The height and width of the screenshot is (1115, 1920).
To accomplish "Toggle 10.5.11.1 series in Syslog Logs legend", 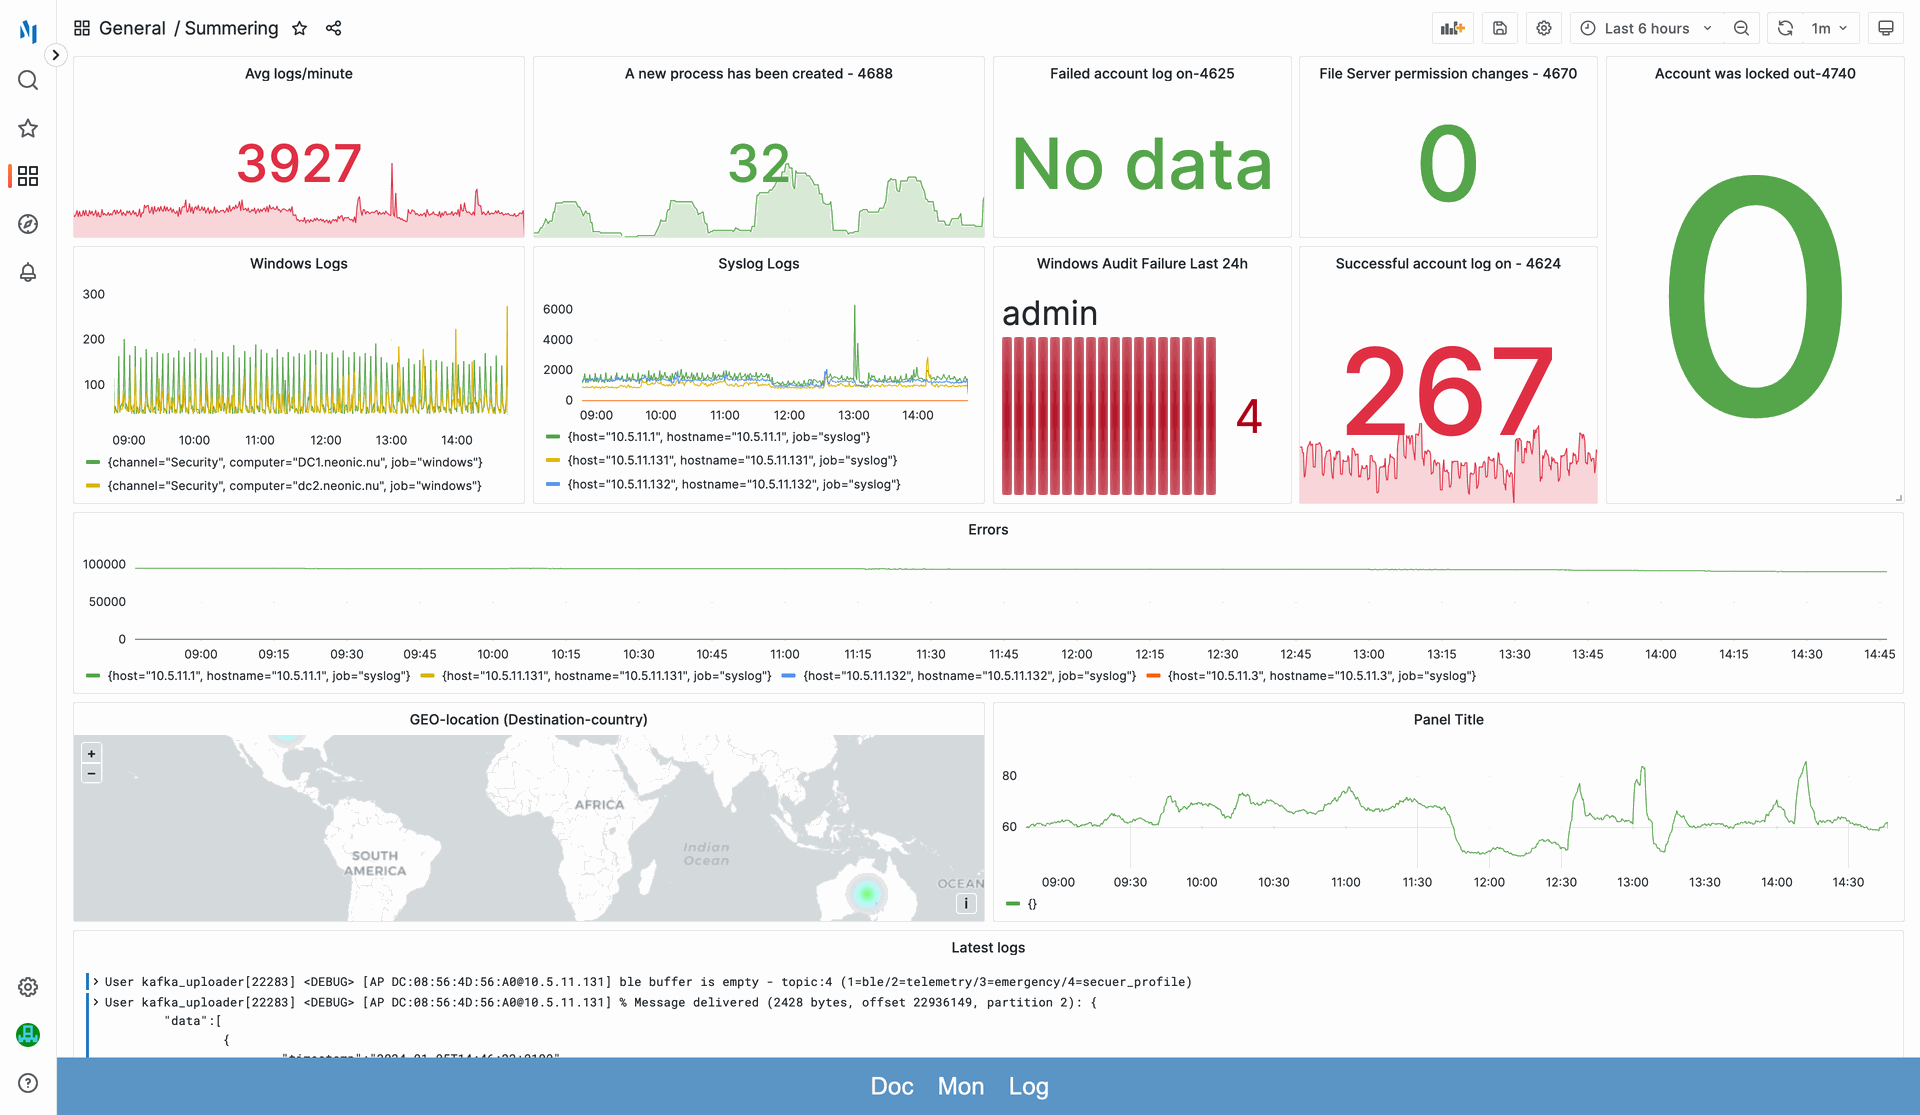I will (x=719, y=437).
